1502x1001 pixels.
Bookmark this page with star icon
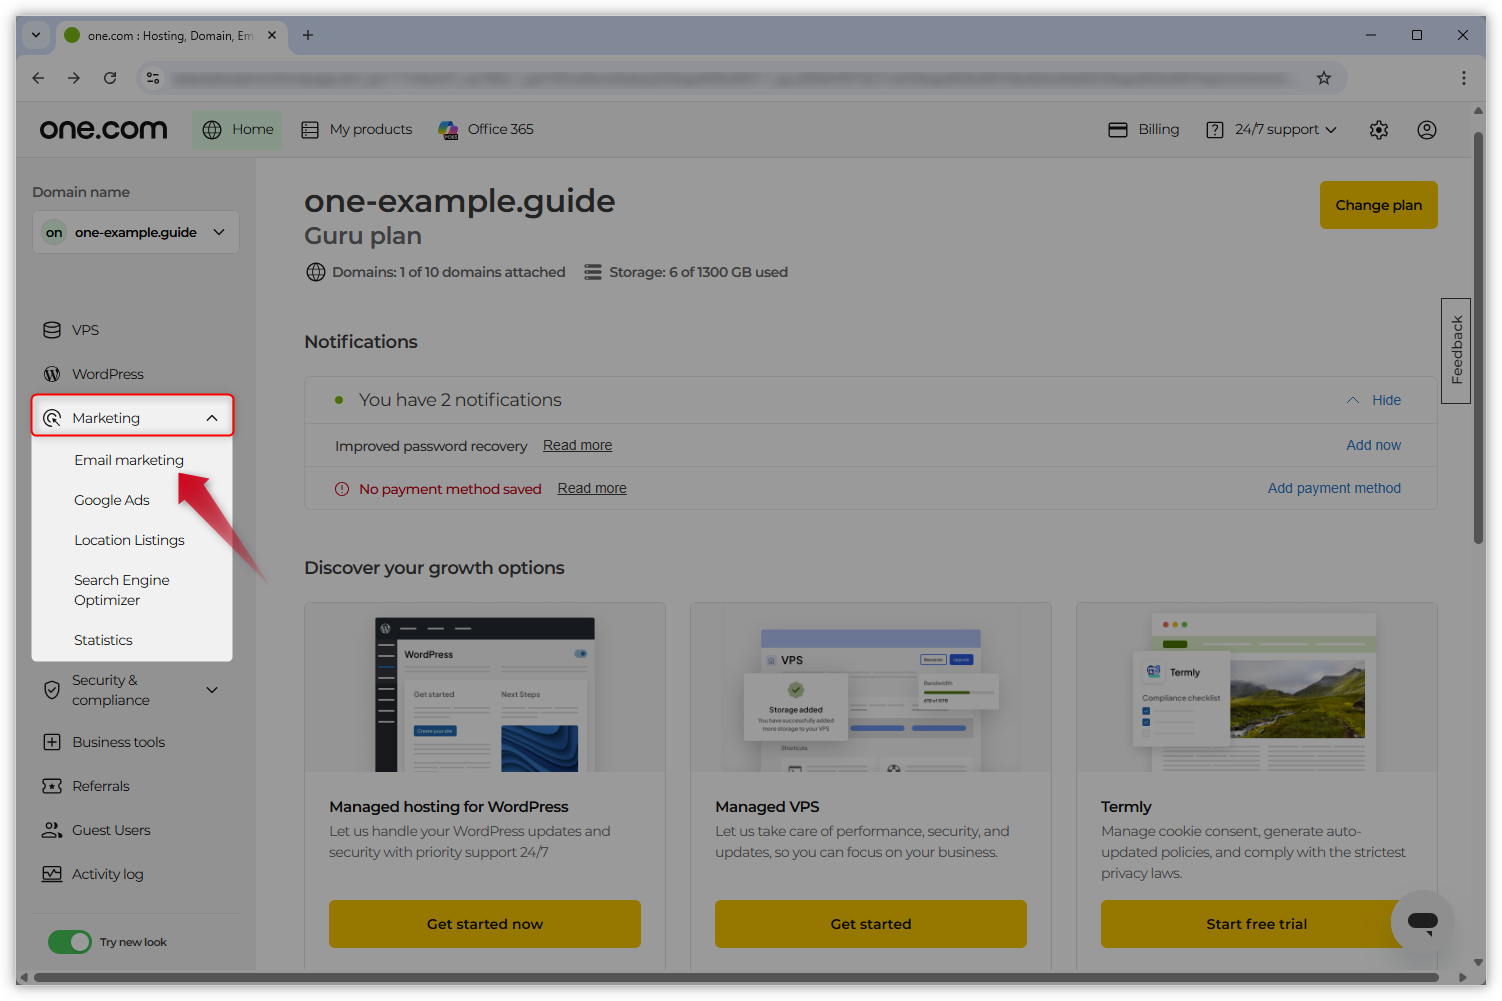[1324, 78]
